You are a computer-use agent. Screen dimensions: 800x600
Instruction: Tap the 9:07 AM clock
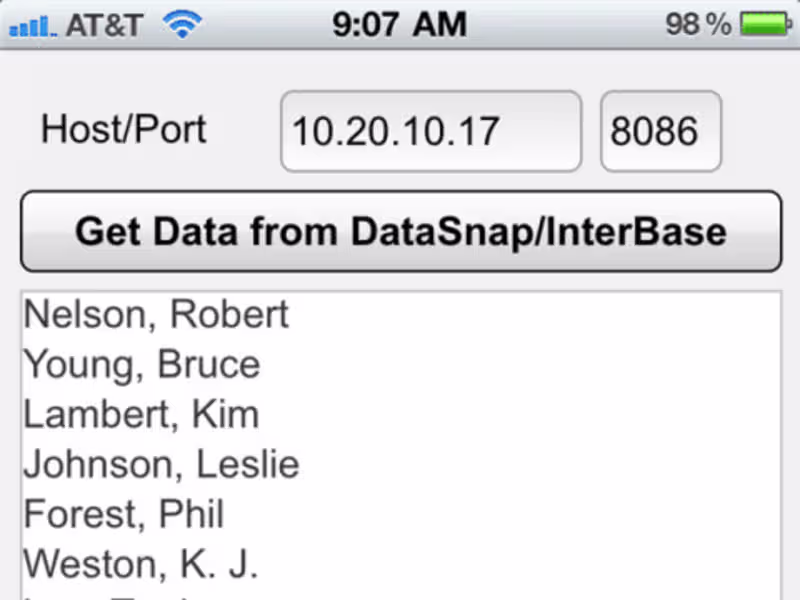[x=399, y=24]
